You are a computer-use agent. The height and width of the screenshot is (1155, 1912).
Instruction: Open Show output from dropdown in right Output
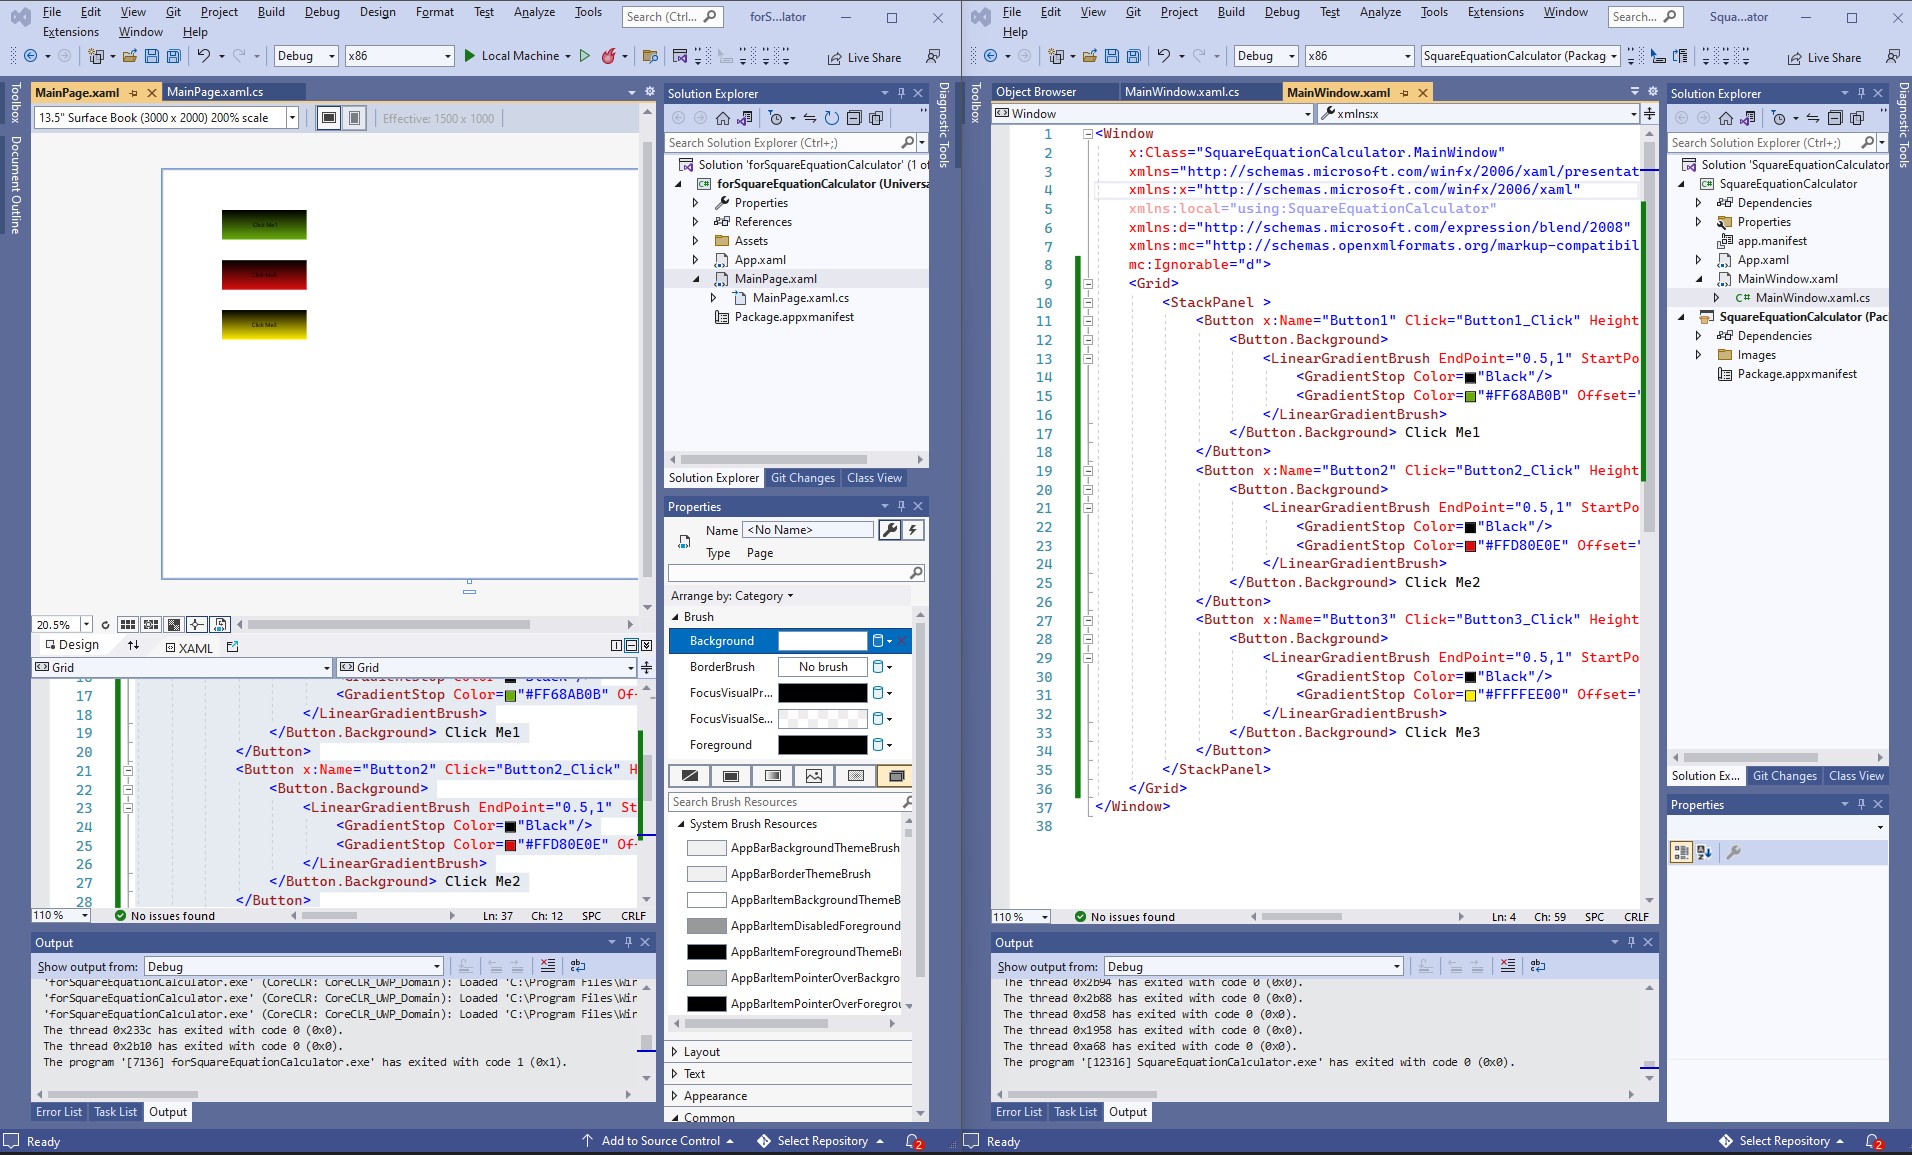(x=1254, y=966)
